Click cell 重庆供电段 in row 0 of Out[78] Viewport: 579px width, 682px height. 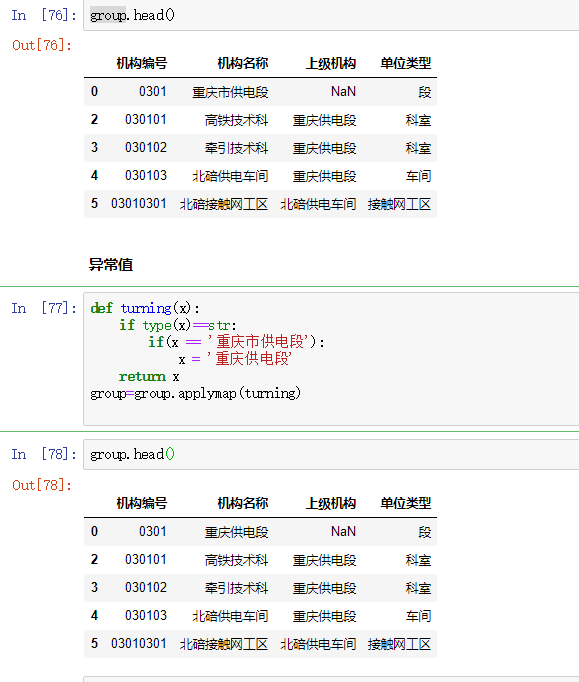pos(236,532)
